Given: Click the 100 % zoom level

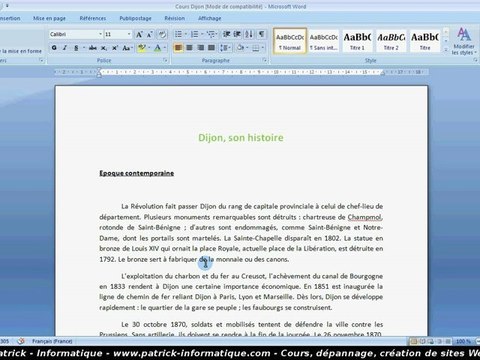Looking at the screenshot, I should (463, 341).
